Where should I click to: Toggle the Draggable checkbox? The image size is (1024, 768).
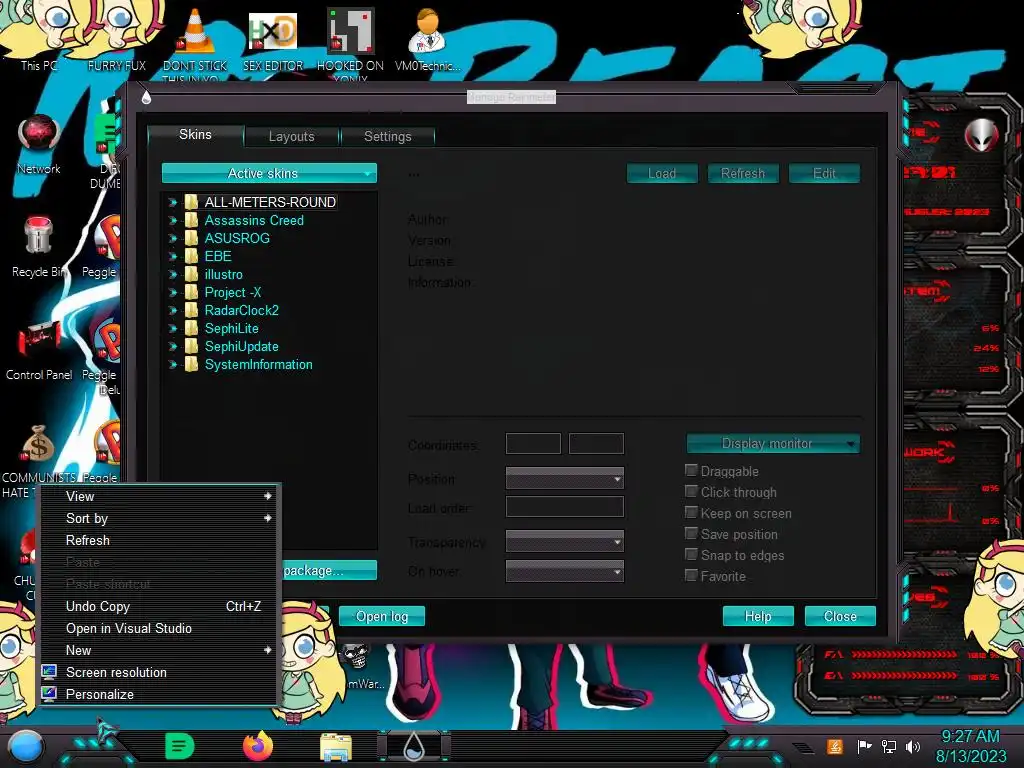(691, 470)
